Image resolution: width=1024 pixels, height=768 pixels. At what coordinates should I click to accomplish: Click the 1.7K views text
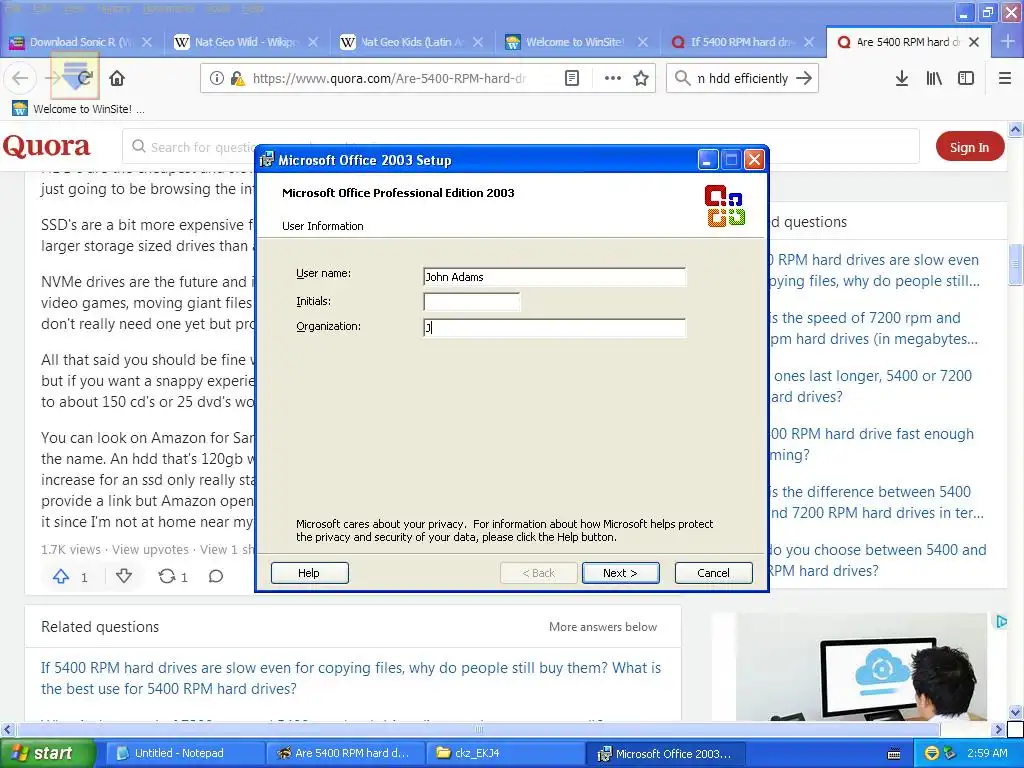[71, 550]
